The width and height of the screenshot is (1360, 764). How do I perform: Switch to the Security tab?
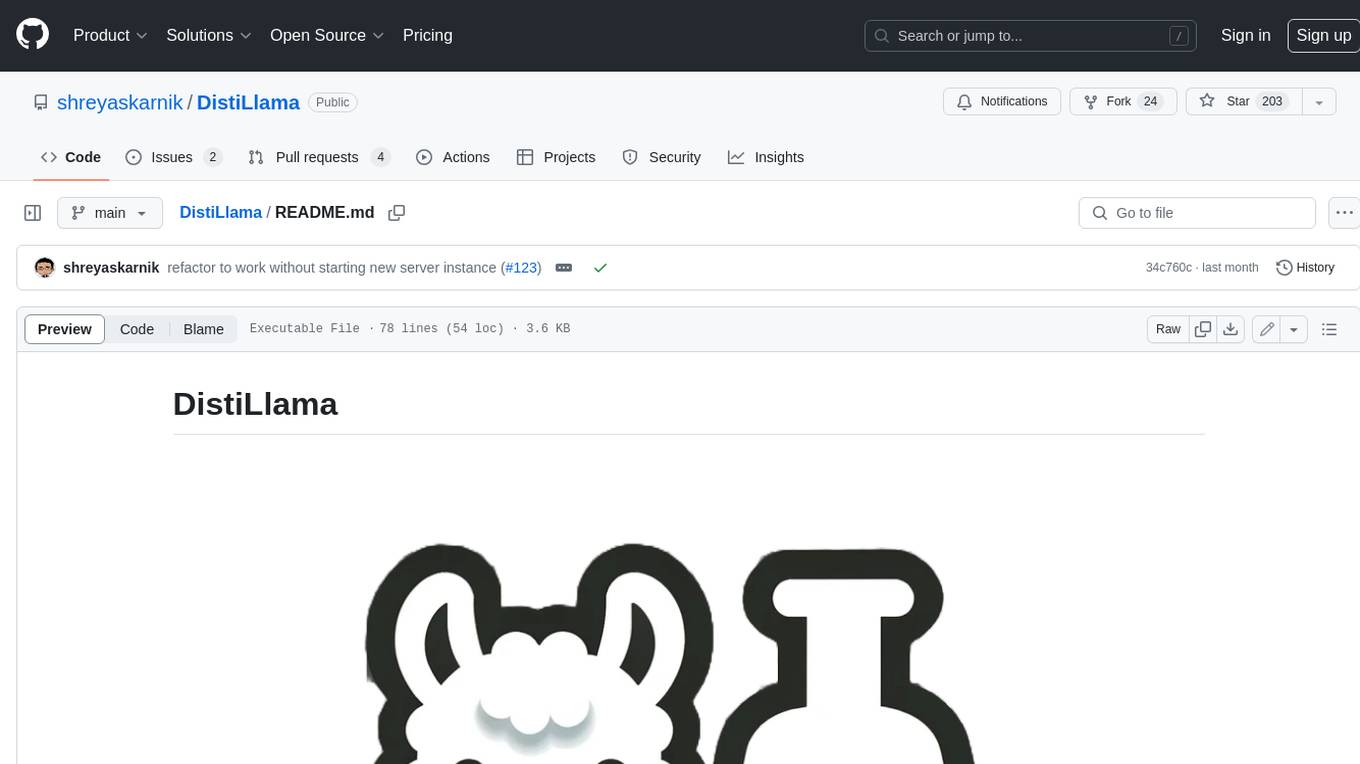pyautogui.click(x=662, y=157)
